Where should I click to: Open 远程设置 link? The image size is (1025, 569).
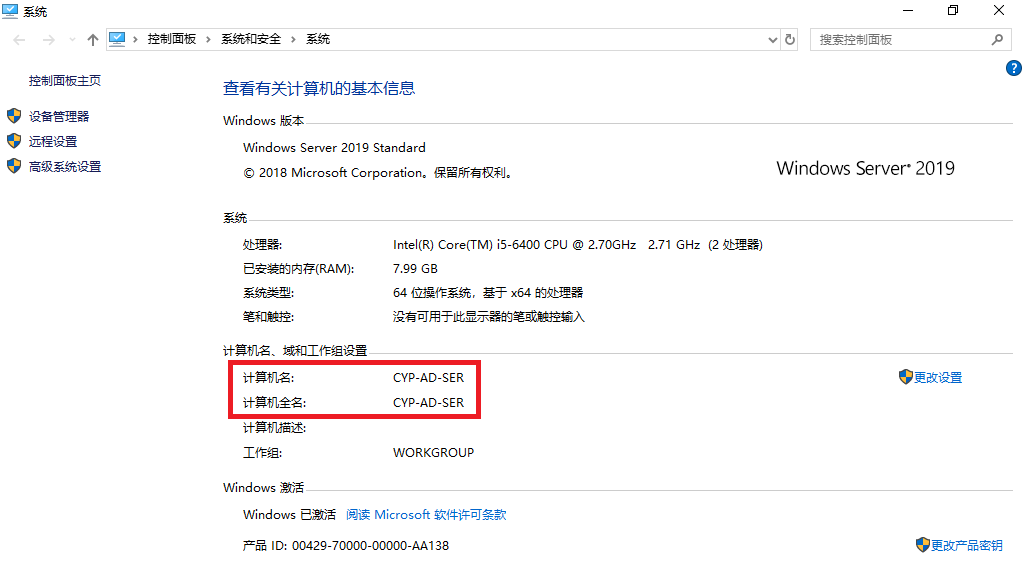pos(53,141)
